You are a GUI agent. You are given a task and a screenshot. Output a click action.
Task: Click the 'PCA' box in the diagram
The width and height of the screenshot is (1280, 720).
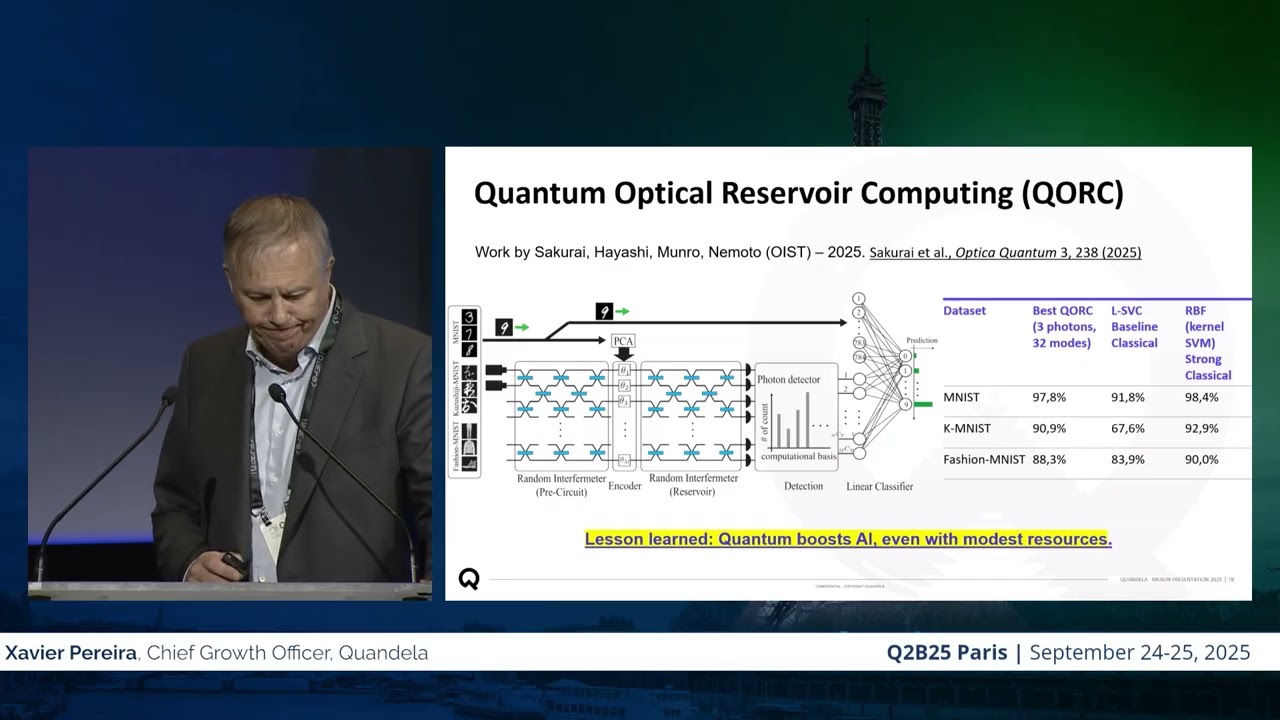tap(624, 341)
